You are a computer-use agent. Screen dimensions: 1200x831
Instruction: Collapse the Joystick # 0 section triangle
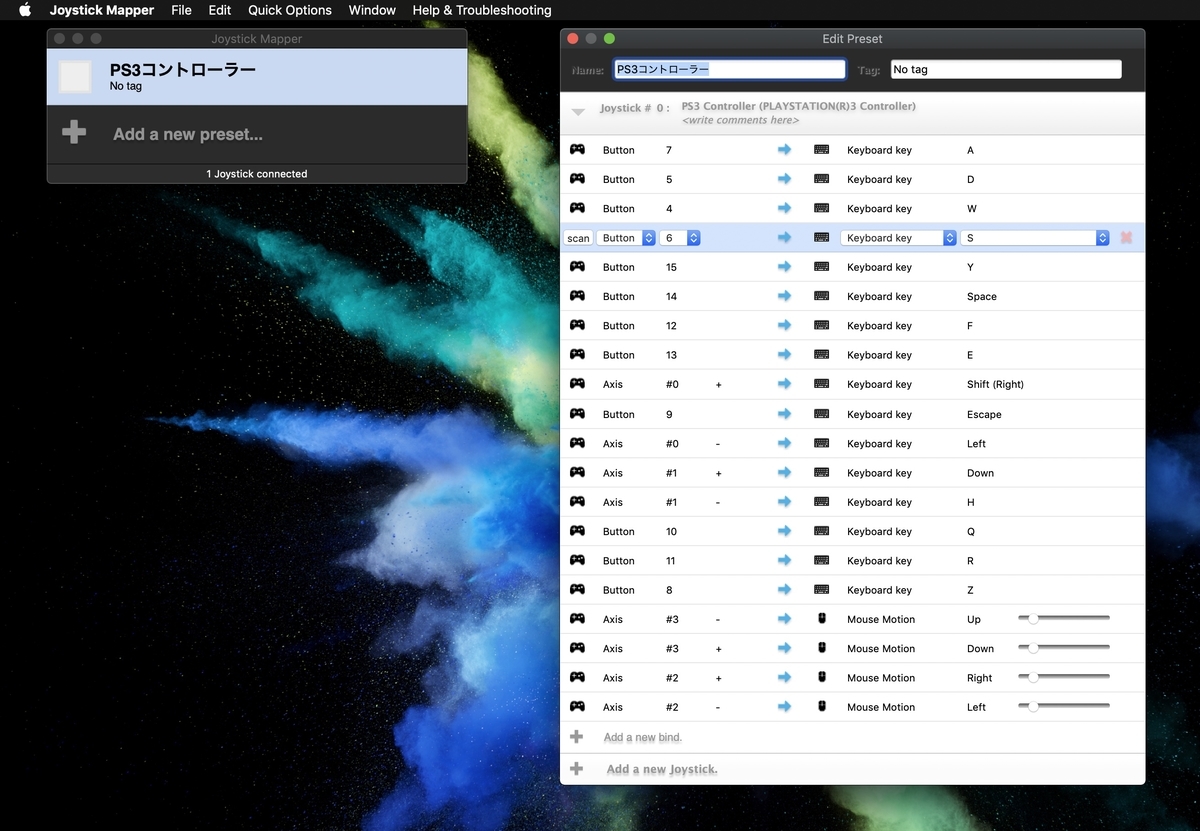point(578,112)
